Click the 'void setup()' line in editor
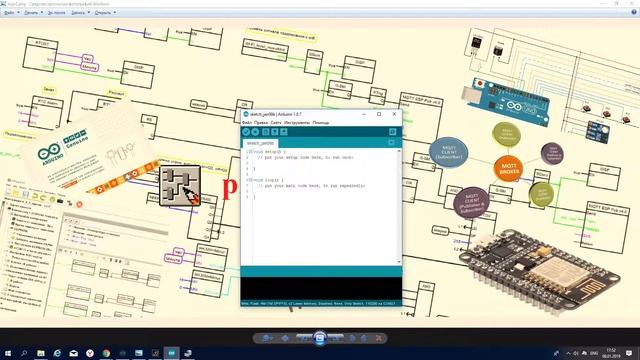 coord(269,151)
